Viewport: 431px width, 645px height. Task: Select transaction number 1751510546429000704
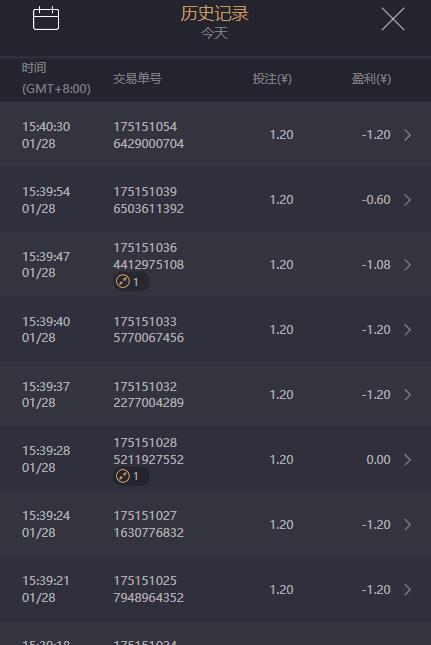[x=148, y=135]
